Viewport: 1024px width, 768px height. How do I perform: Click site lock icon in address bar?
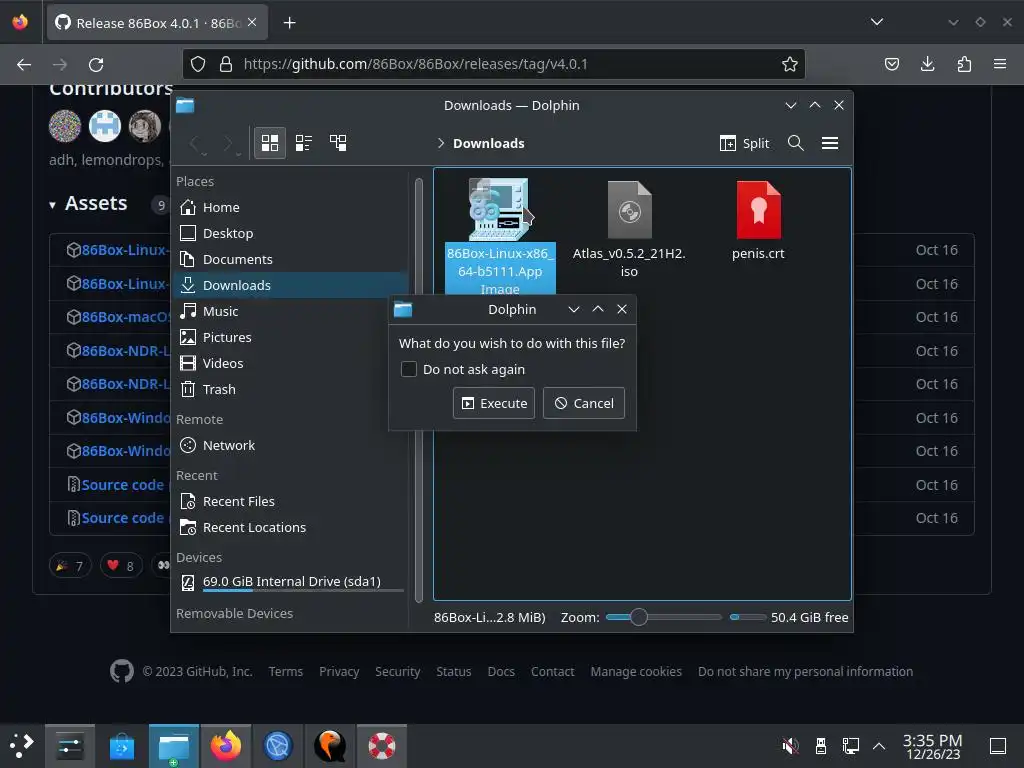click(226, 64)
